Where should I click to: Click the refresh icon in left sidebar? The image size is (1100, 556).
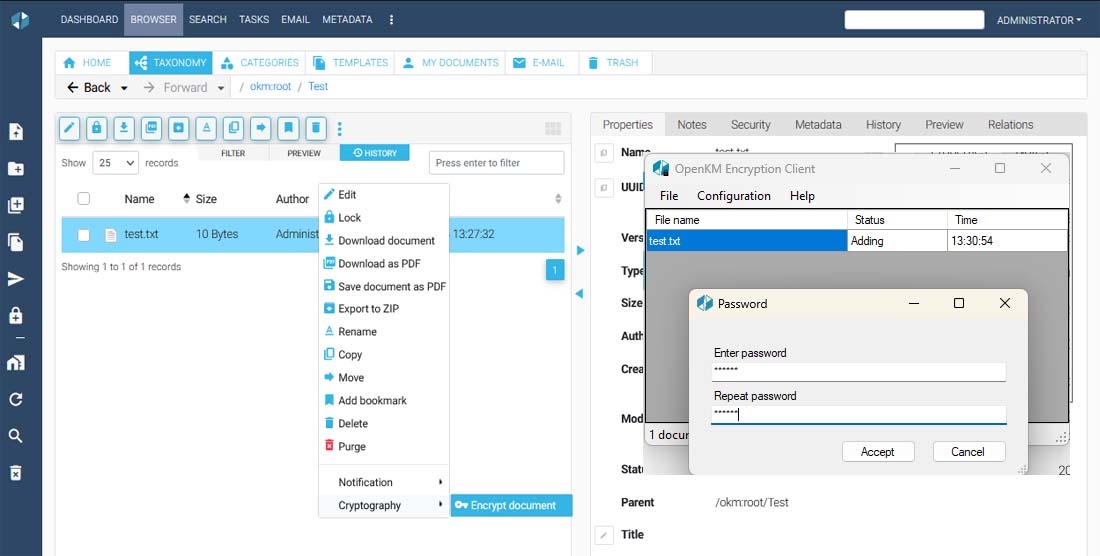[15, 399]
